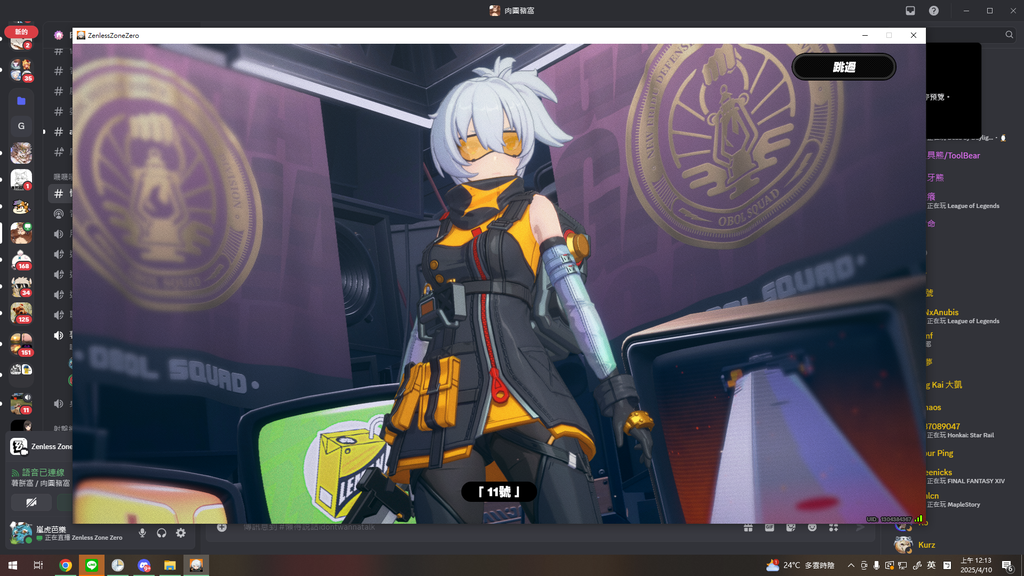Expand the system tray hidden icons chevron
This screenshot has width=1024, height=576.
click(x=850, y=565)
